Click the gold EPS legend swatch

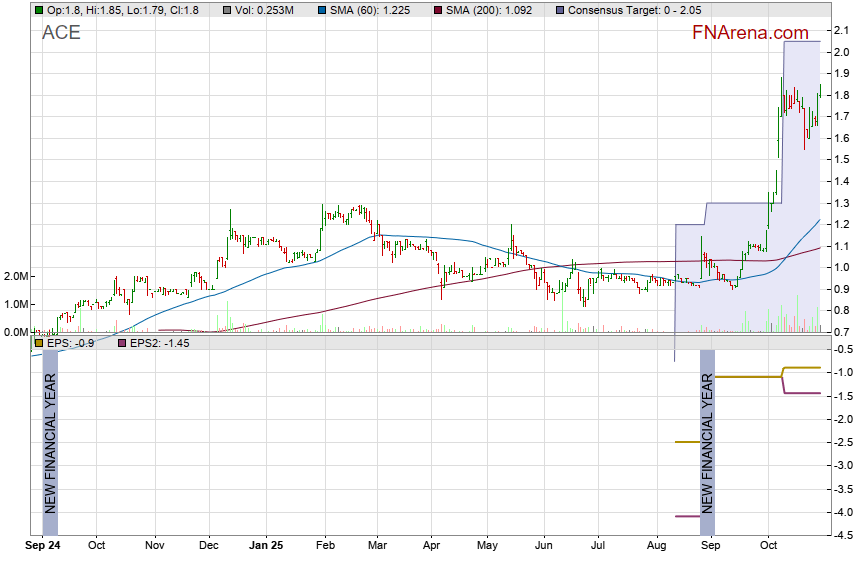(38, 343)
